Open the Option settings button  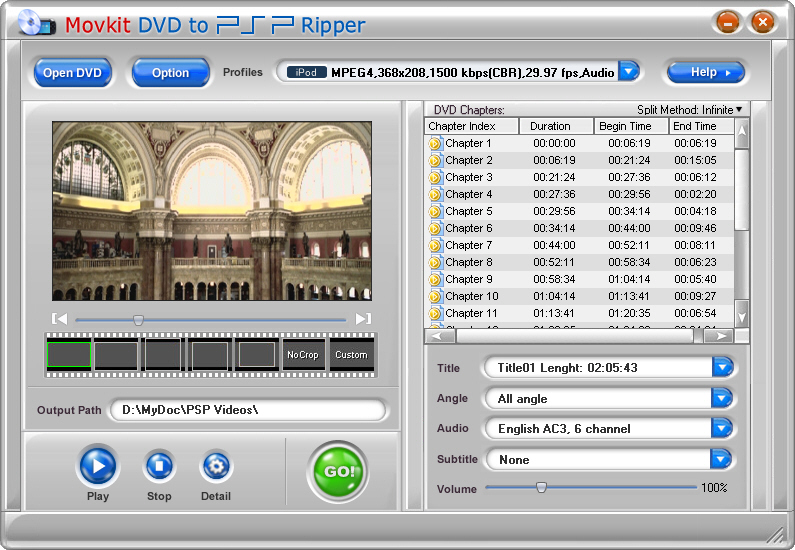click(170, 72)
